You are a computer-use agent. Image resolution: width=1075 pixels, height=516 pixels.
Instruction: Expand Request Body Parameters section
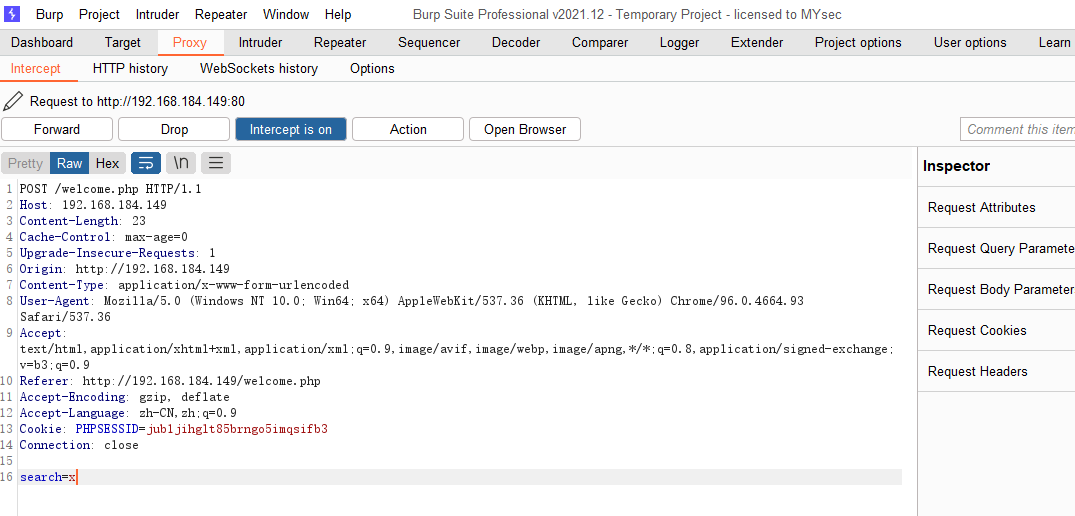click(x=996, y=290)
